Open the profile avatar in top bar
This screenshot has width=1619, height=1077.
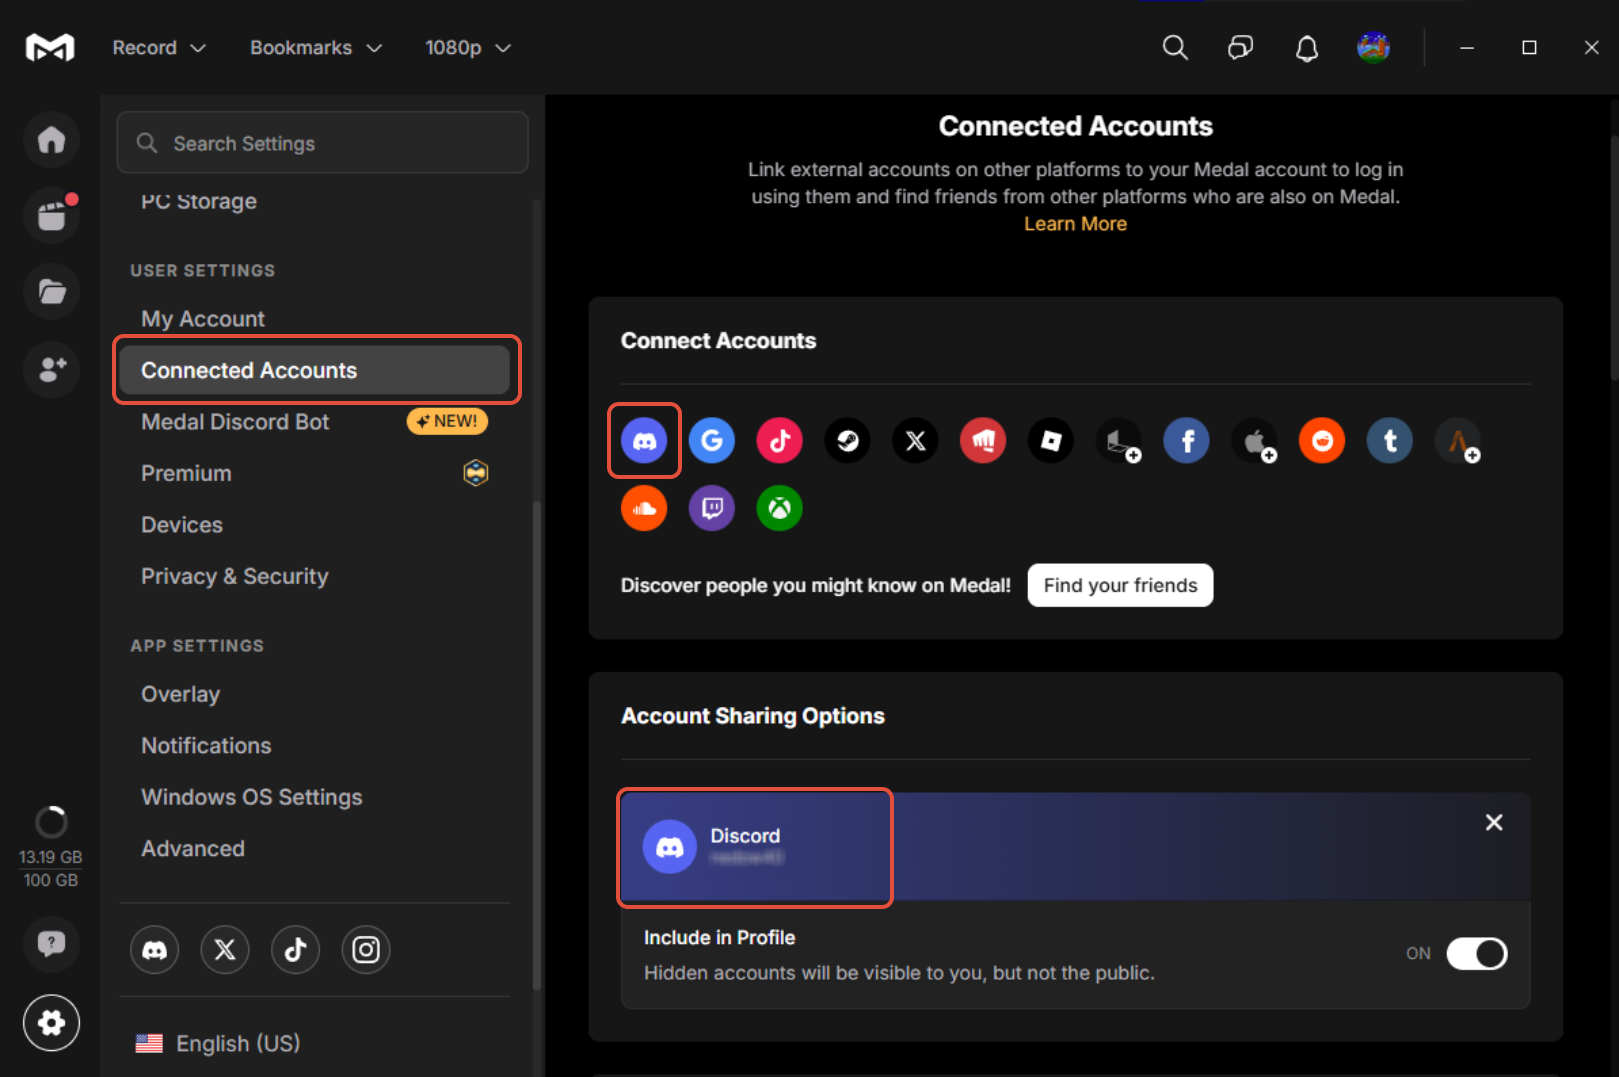(1374, 47)
